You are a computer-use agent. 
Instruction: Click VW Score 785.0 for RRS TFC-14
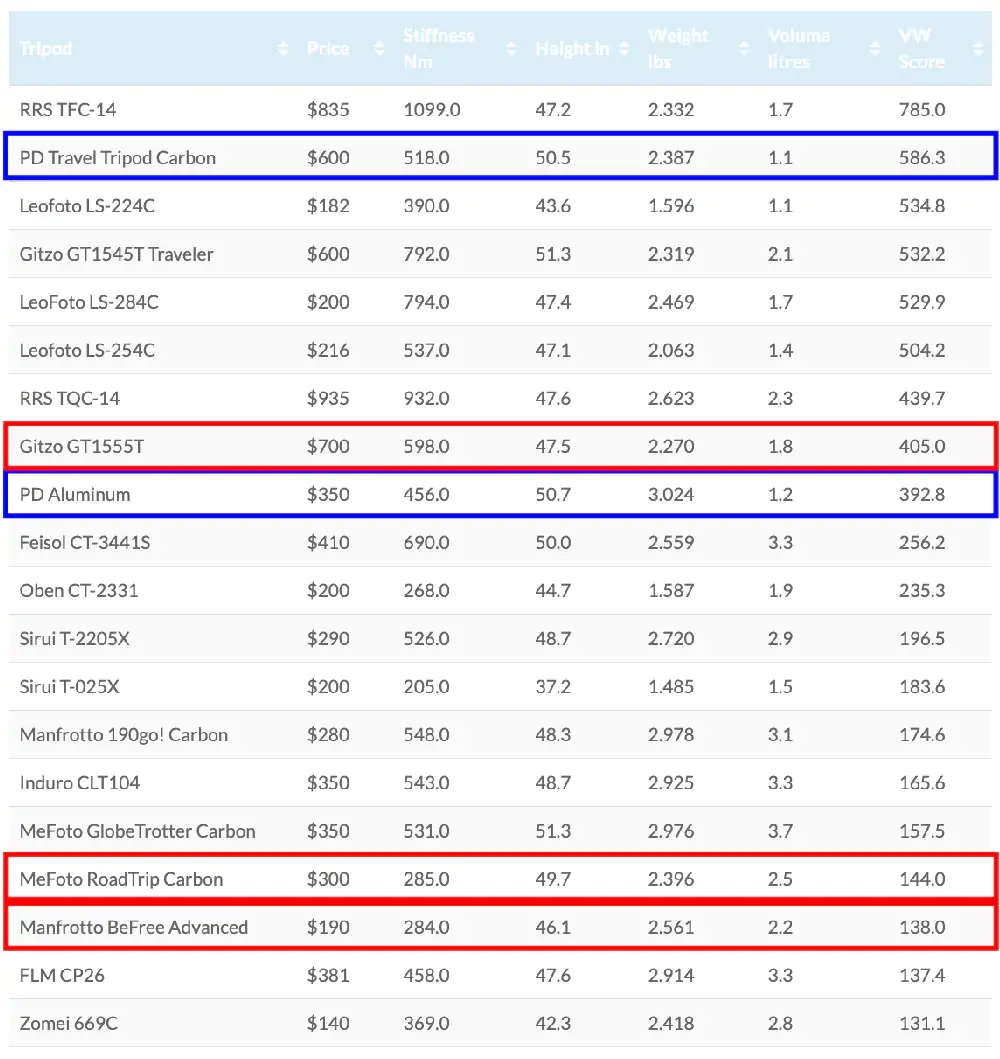coord(922,109)
